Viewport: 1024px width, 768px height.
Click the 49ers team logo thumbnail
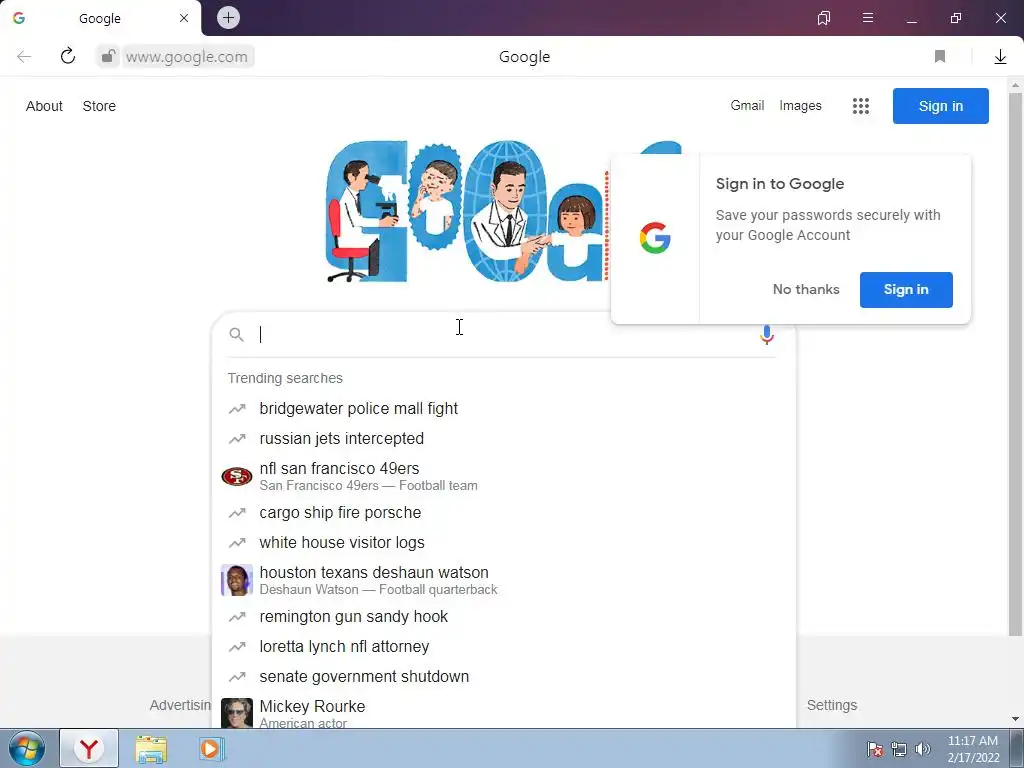point(236,477)
